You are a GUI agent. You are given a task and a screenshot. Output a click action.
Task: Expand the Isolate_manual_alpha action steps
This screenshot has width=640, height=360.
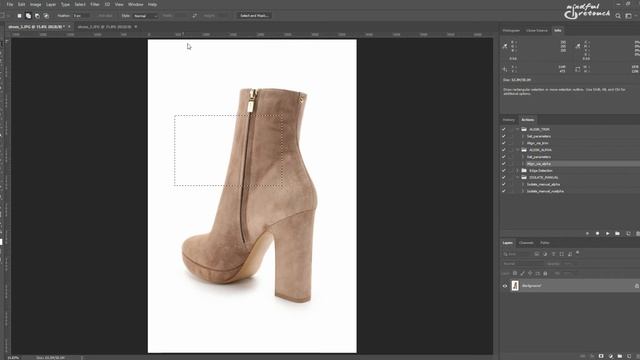point(523,184)
